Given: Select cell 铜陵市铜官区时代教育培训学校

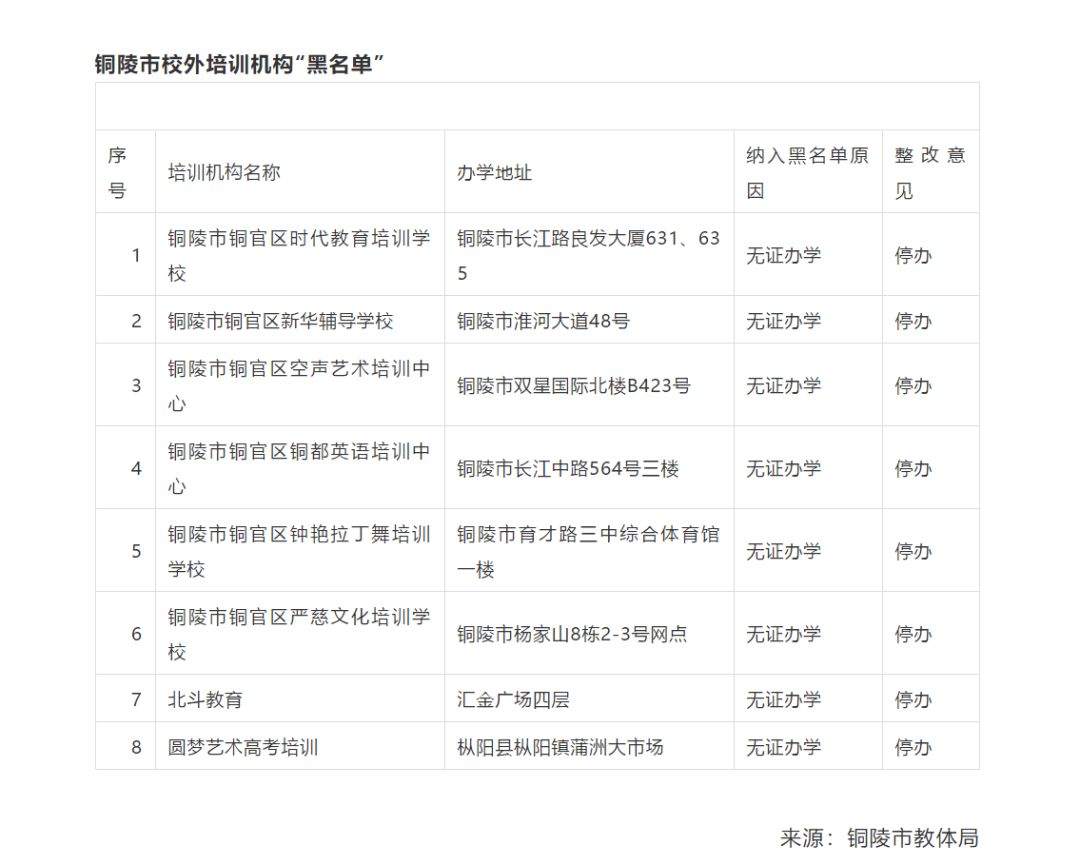Looking at the screenshot, I should (300, 255).
